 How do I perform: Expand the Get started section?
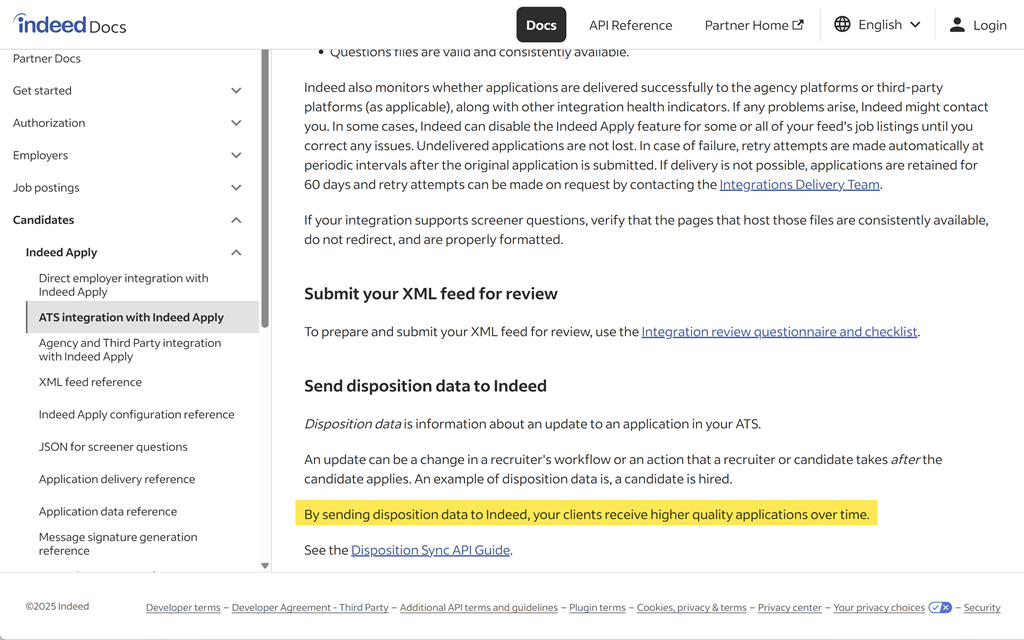point(236,91)
